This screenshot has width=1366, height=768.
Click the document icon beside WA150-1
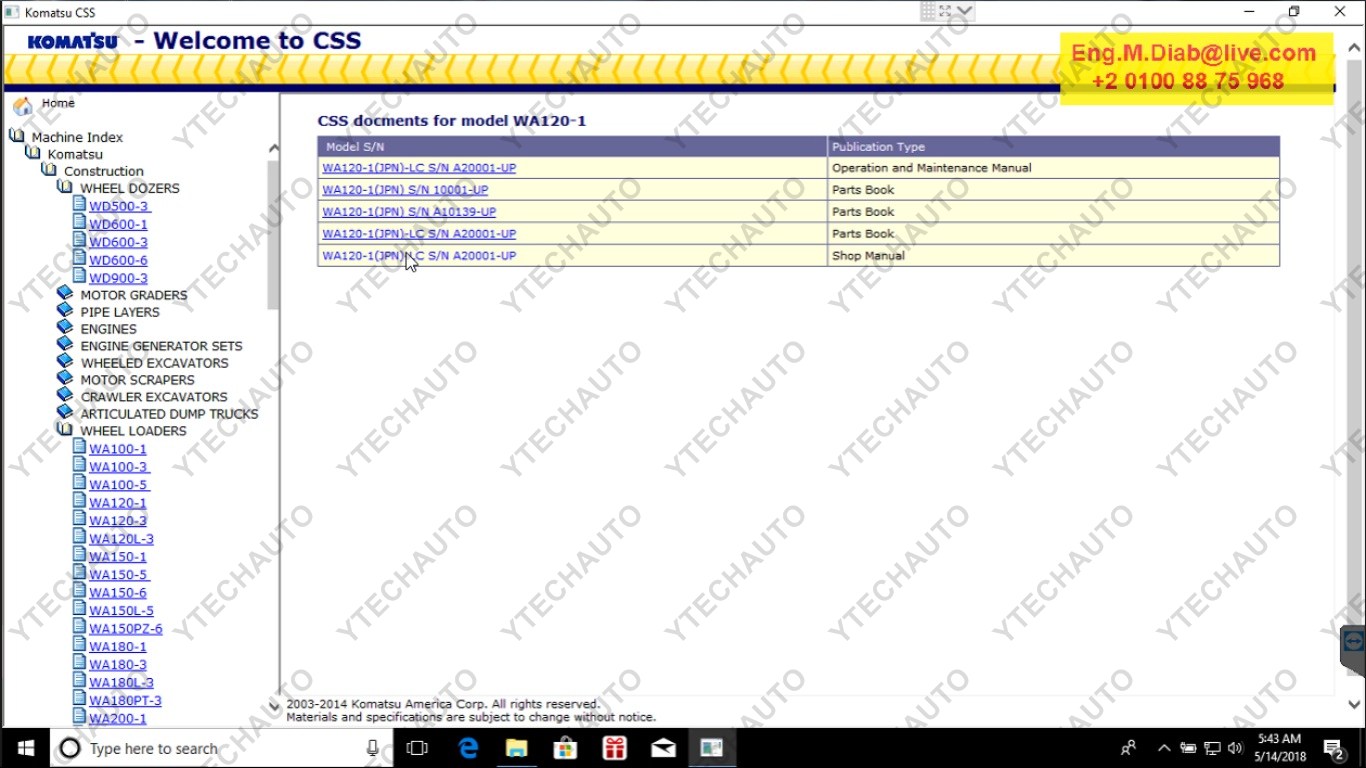80,555
